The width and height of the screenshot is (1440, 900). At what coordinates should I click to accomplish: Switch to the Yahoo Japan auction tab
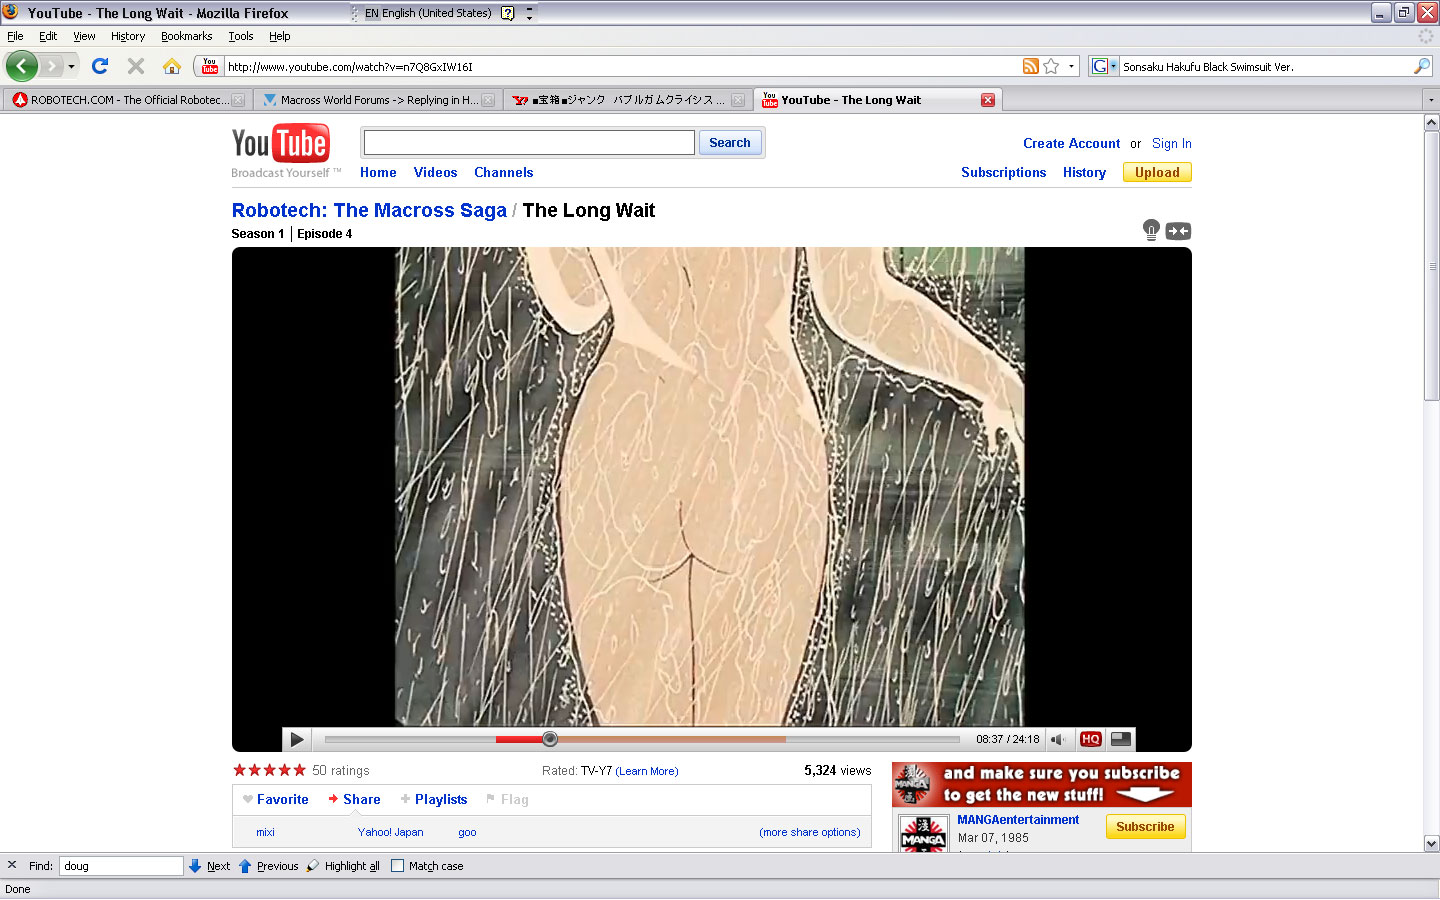[x=627, y=100]
